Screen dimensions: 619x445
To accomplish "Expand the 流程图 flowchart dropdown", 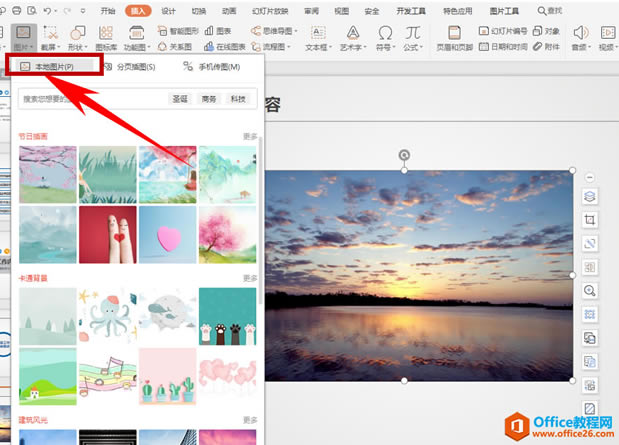I will 289,47.
